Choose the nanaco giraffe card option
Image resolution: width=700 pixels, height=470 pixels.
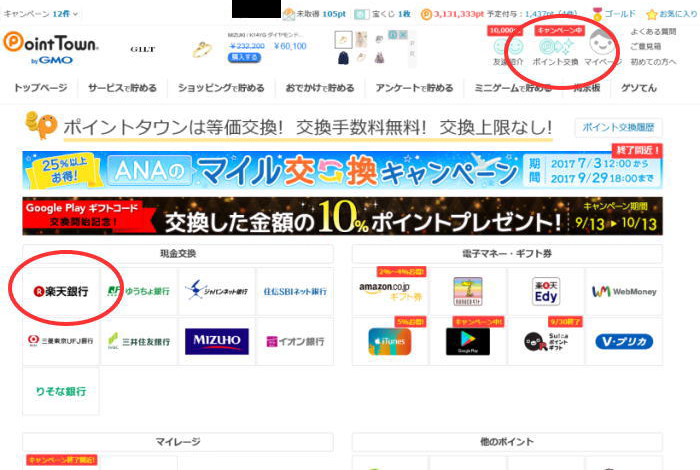coord(468,291)
